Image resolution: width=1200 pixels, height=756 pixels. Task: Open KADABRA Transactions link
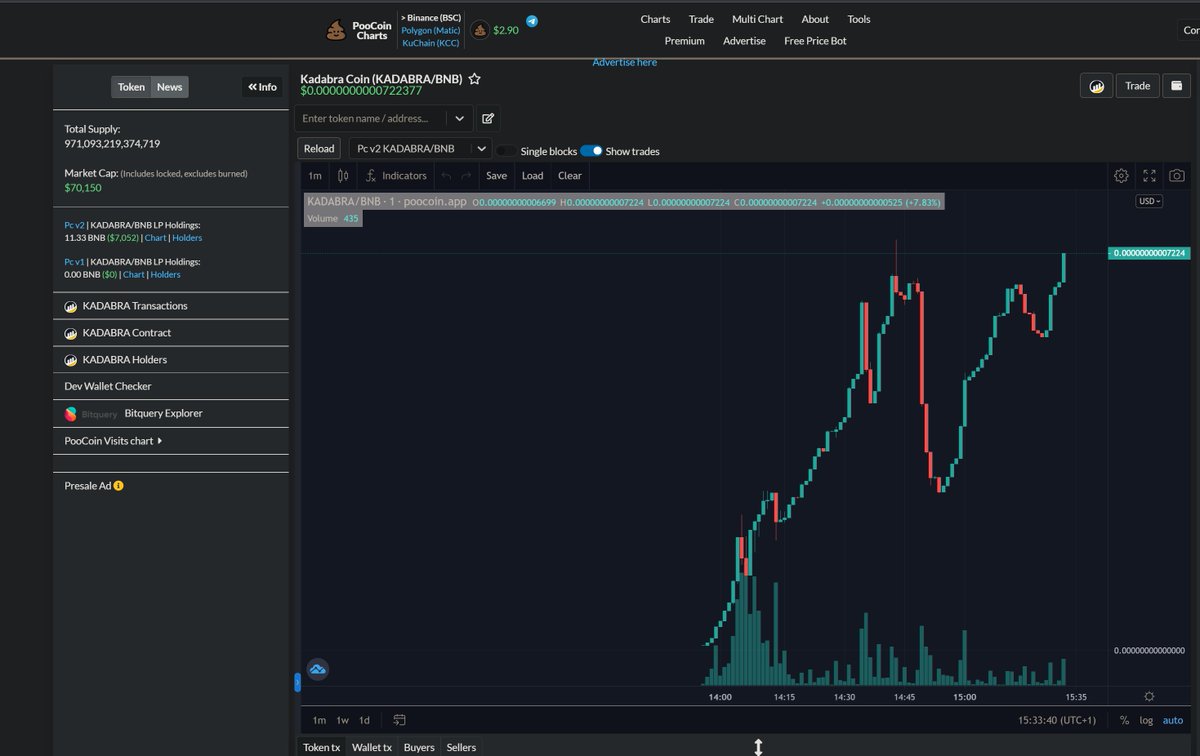pos(135,306)
